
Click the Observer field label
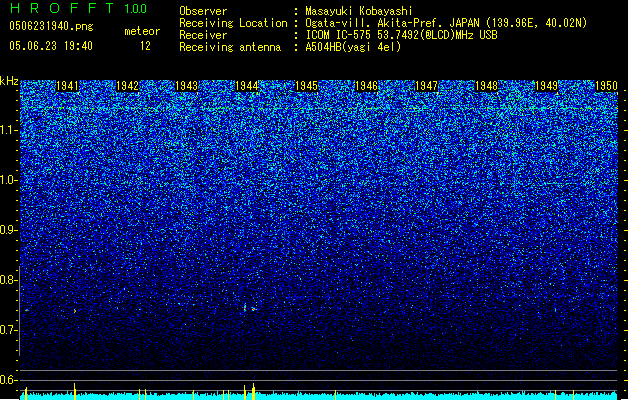tap(203, 11)
